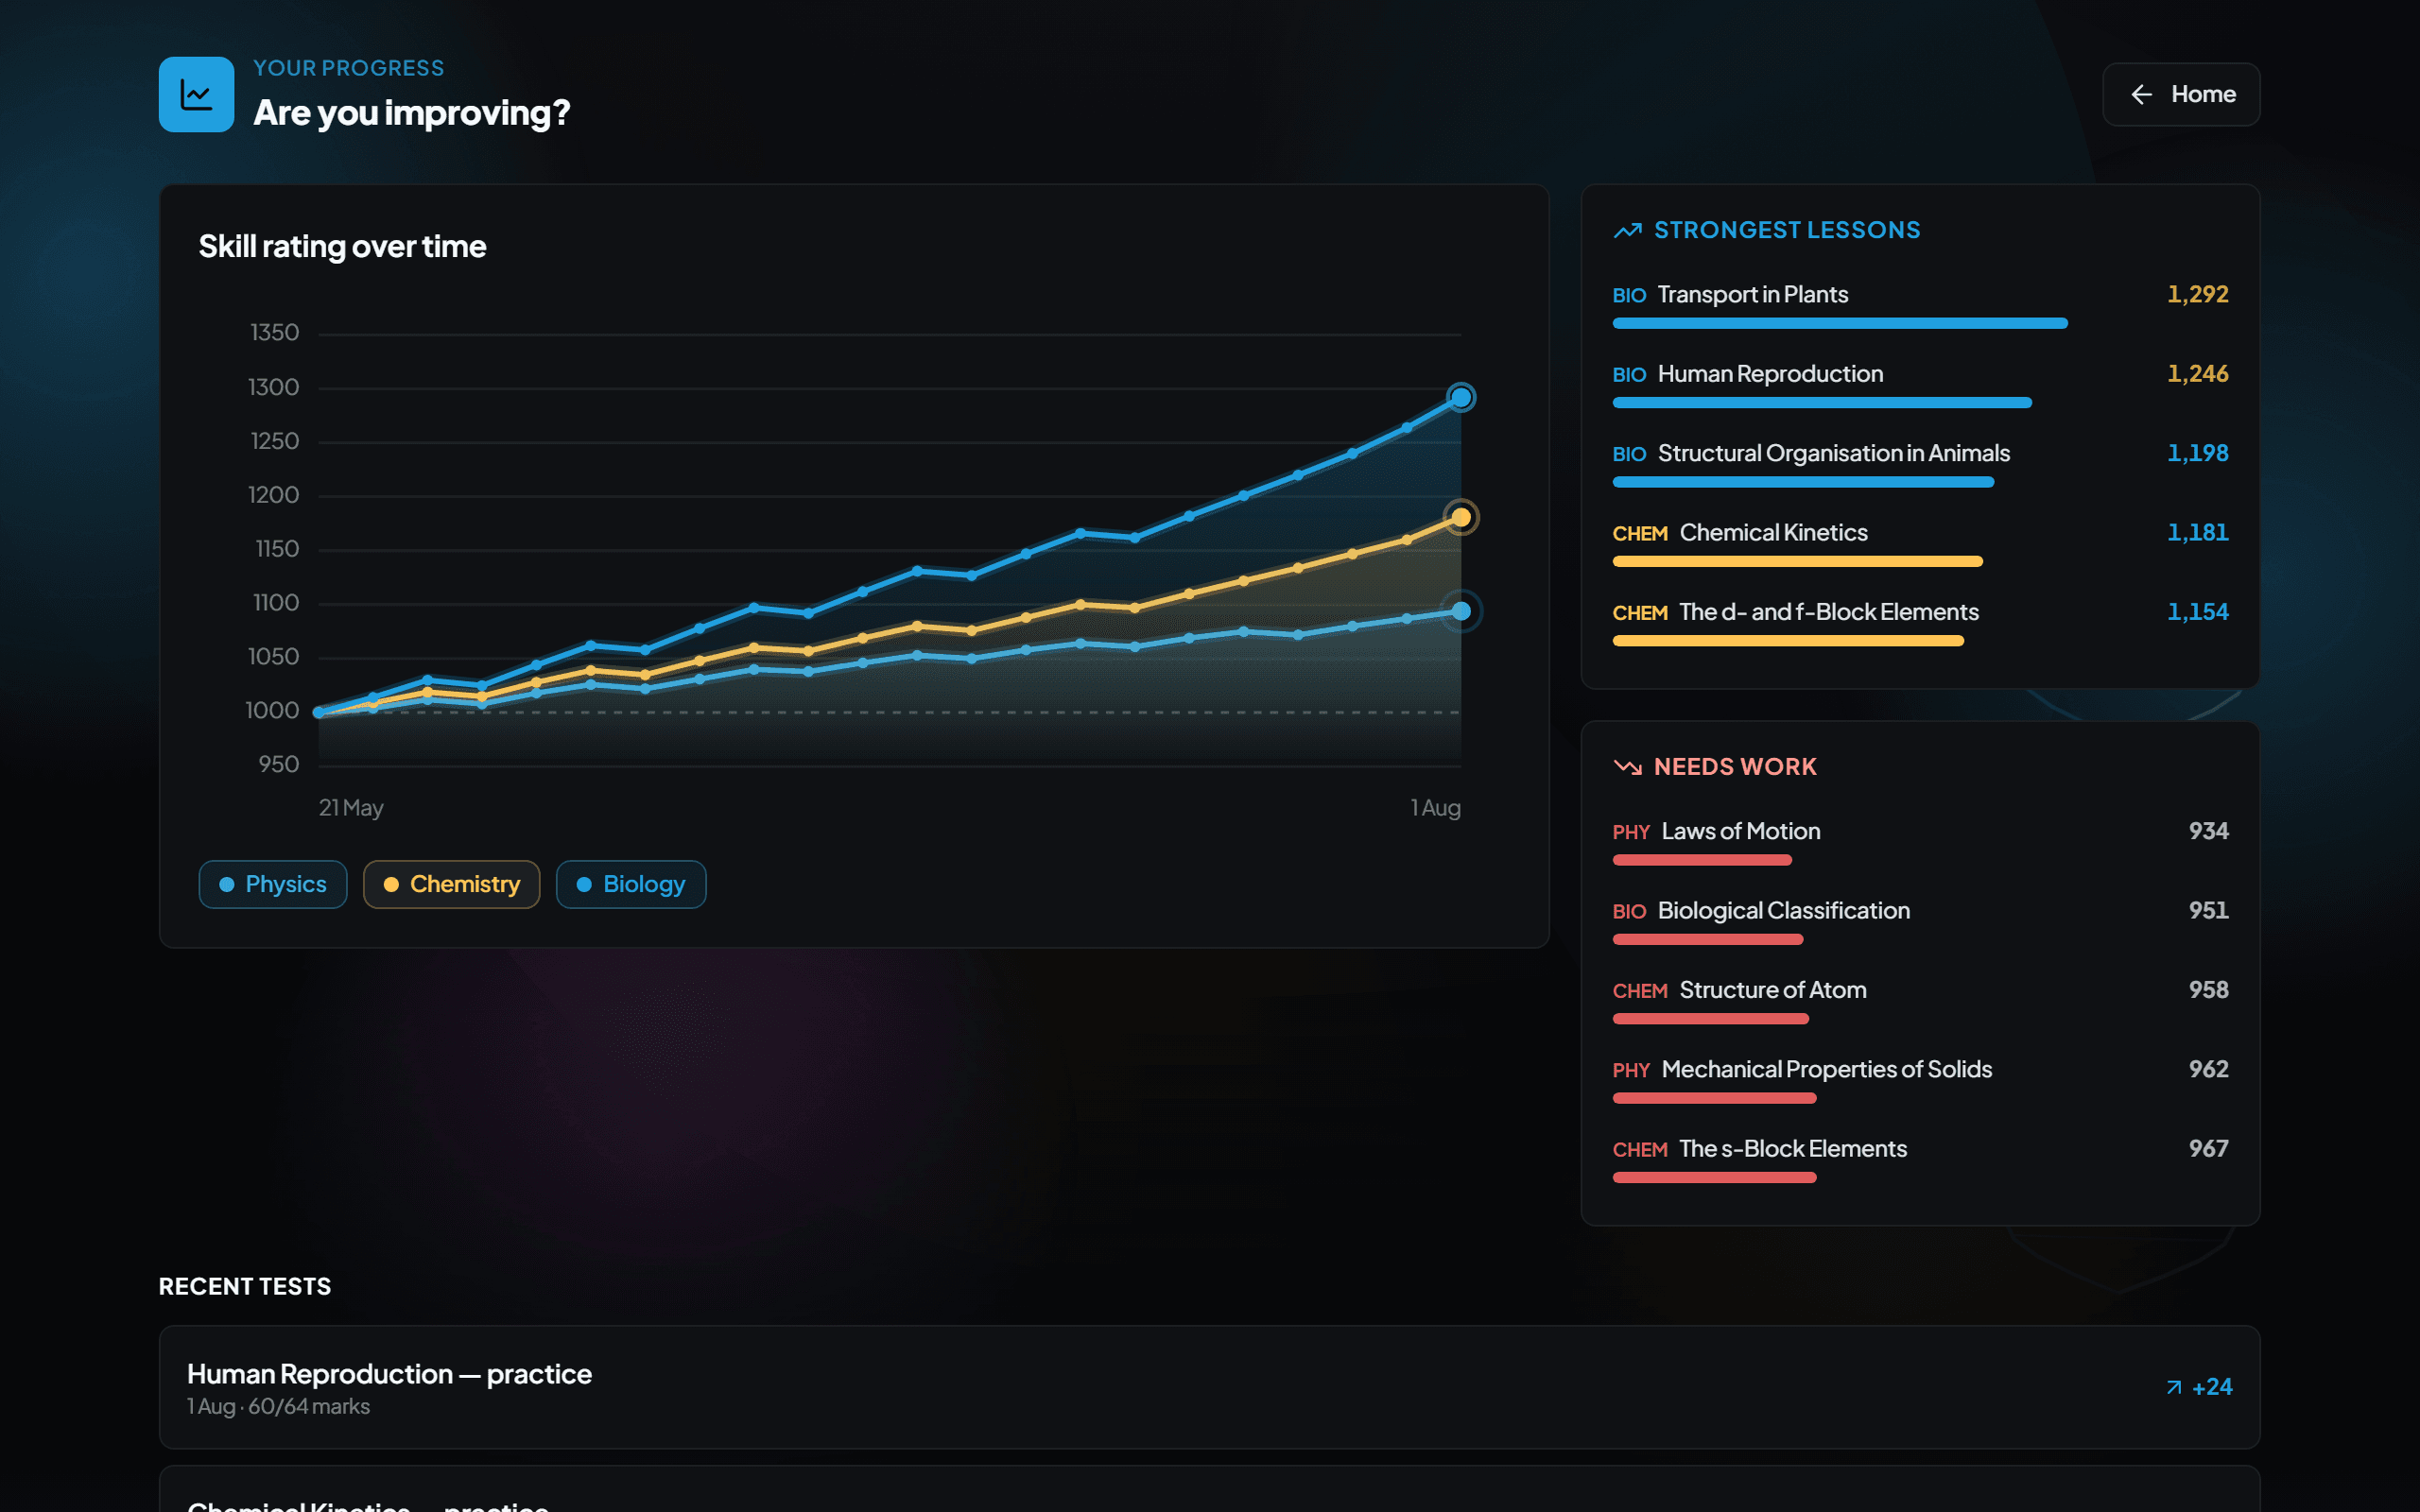Click the Laws of Motion red bar
Screen dimensions: 2420x1512
(x=1701, y=860)
